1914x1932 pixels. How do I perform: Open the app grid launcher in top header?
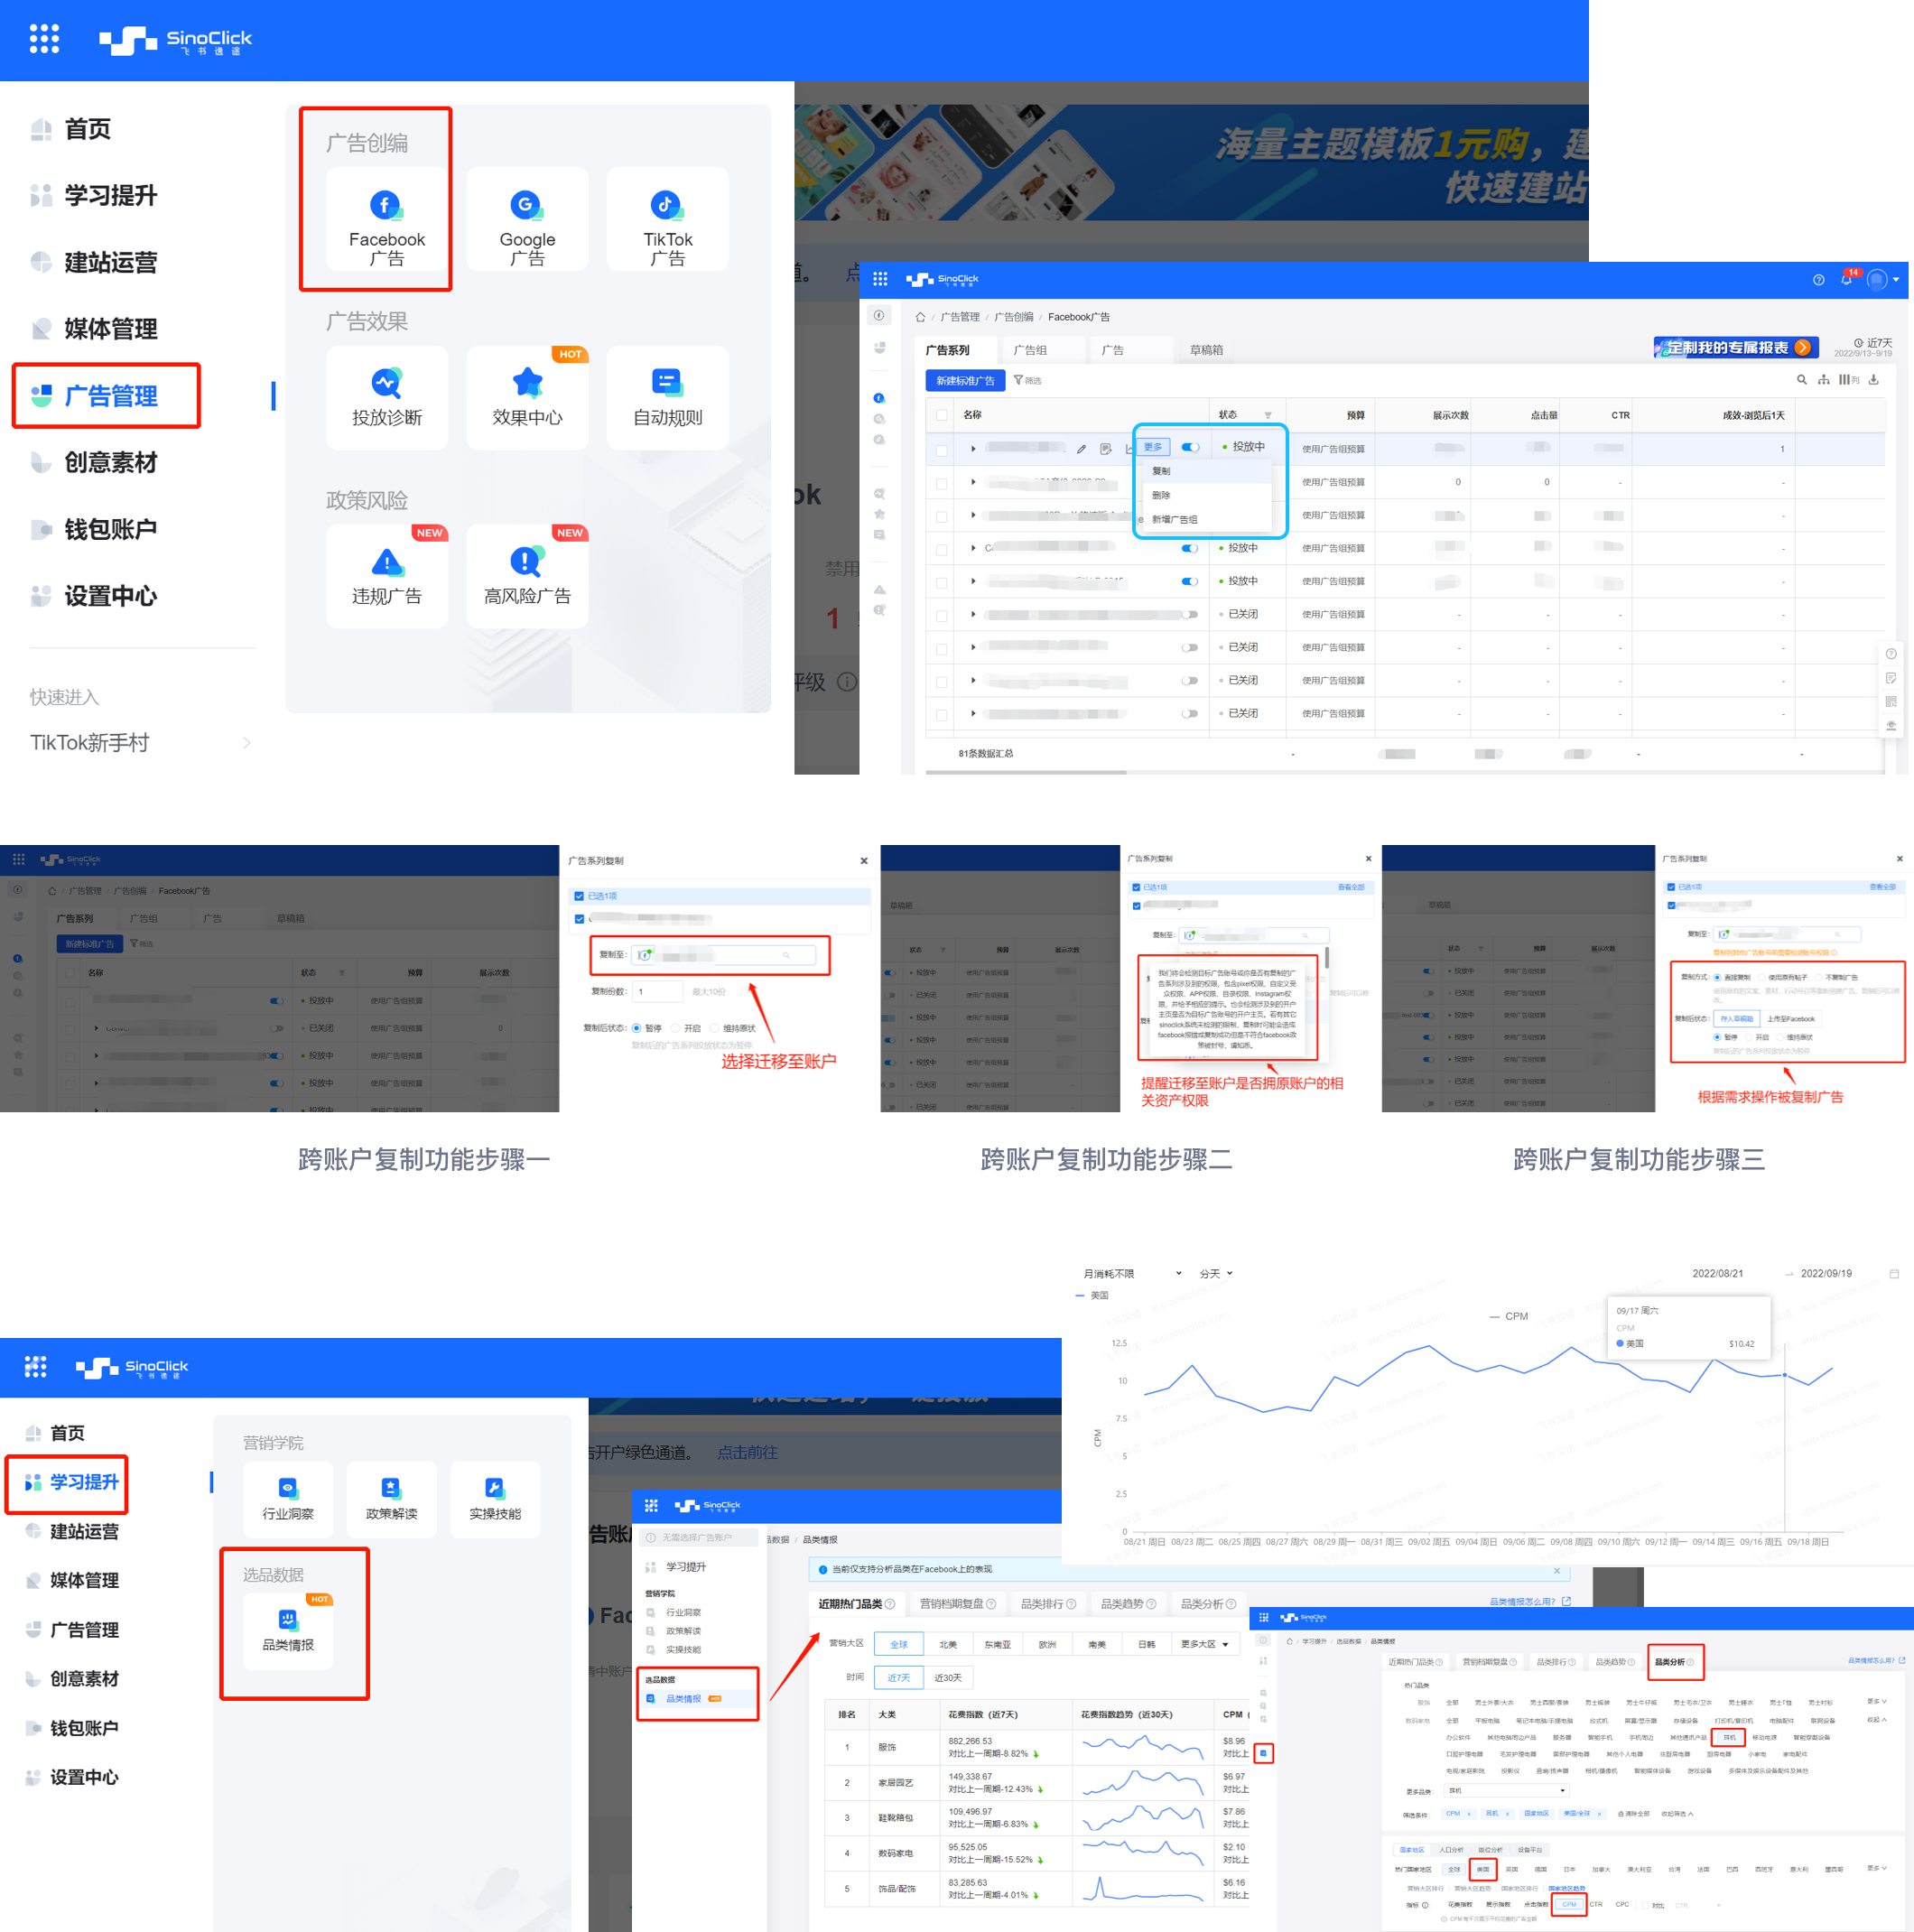pos(44,39)
